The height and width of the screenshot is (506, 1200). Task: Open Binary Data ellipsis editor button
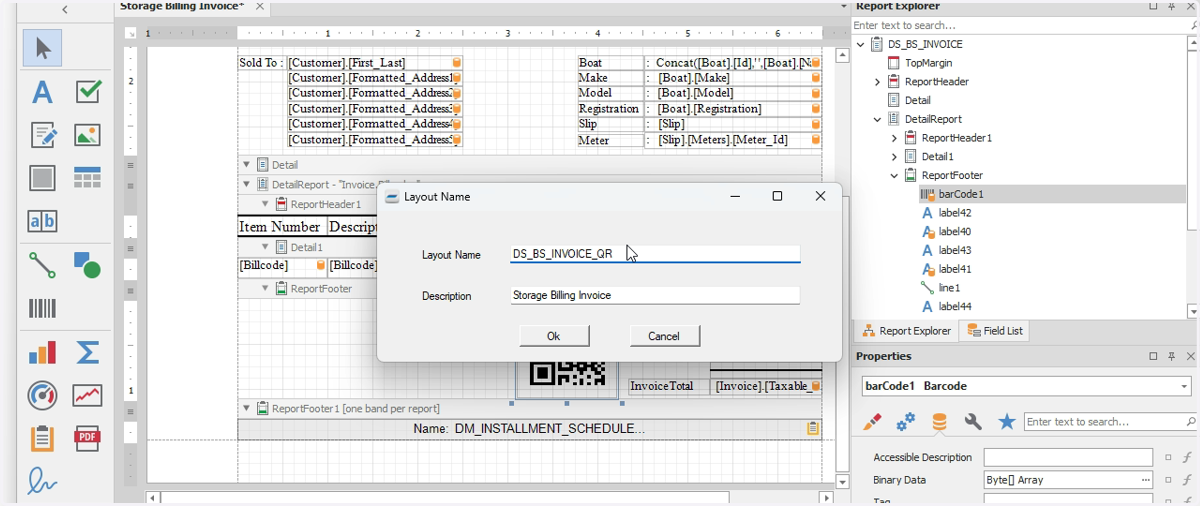pyautogui.click(x=1145, y=480)
